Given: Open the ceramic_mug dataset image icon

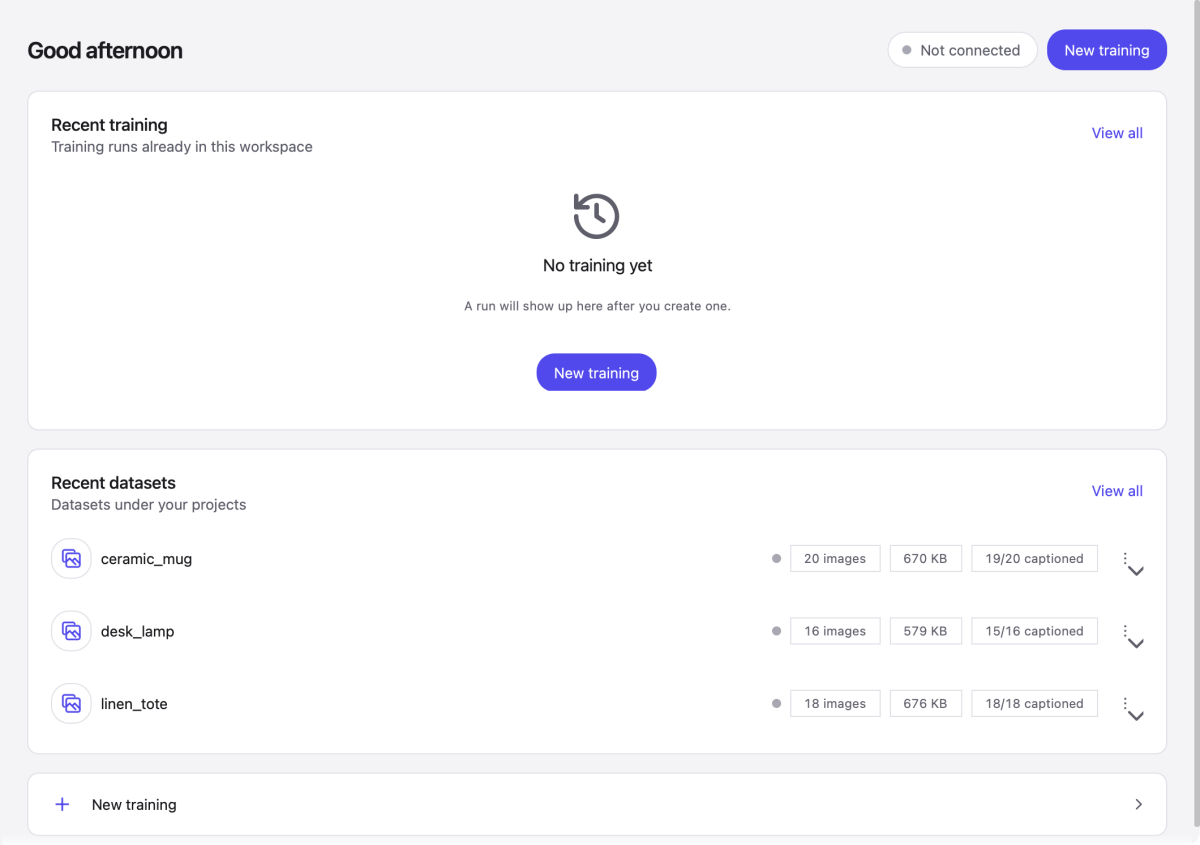Looking at the screenshot, I should (71, 558).
